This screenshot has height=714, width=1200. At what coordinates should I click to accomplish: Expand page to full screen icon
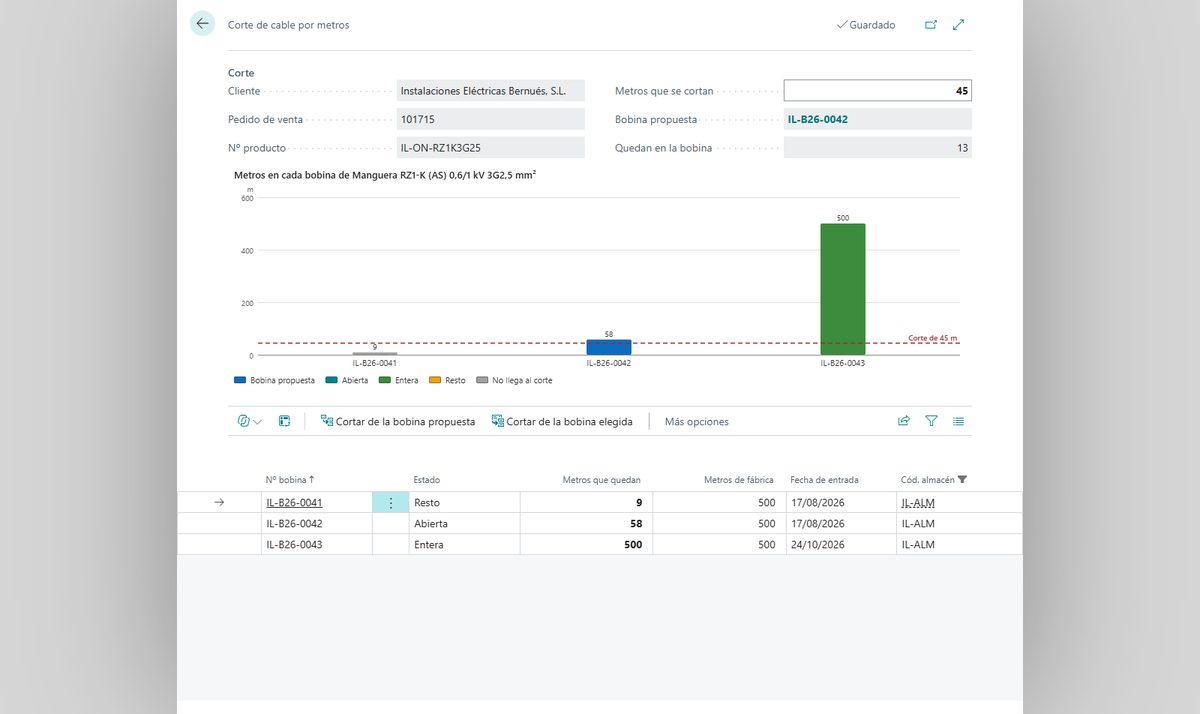[959, 25]
